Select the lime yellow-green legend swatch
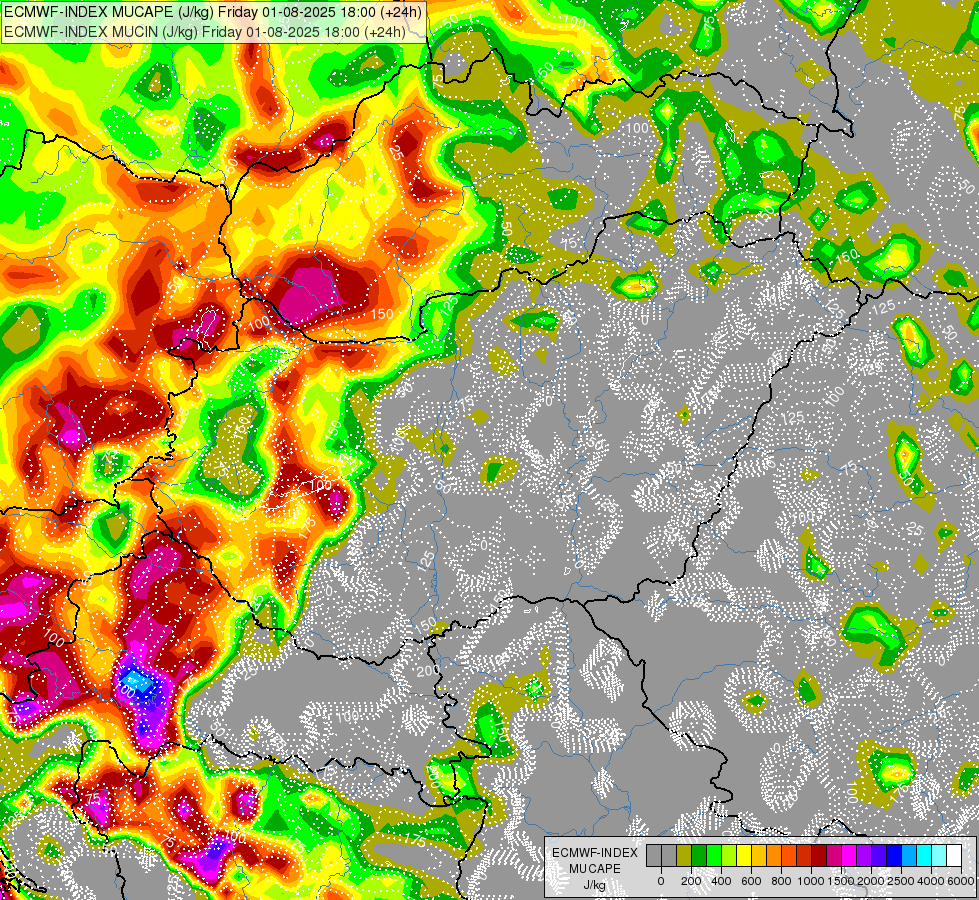The width and height of the screenshot is (979, 900). coord(729,856)
